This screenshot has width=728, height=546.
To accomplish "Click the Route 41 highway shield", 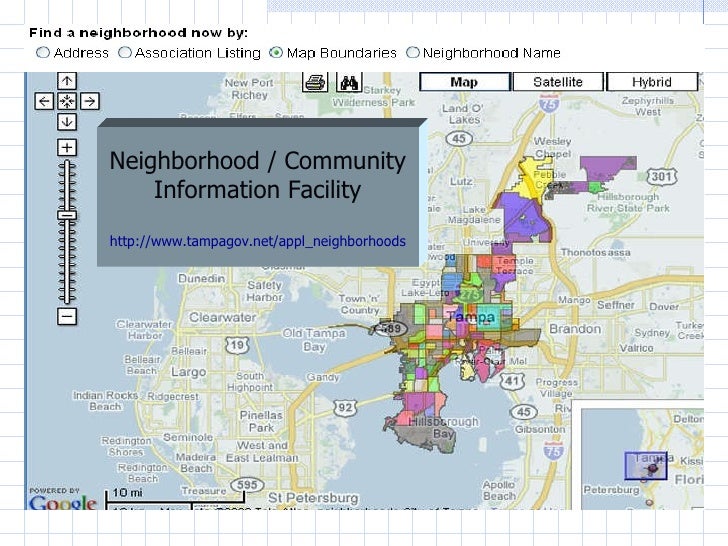I will click(512, 382).
